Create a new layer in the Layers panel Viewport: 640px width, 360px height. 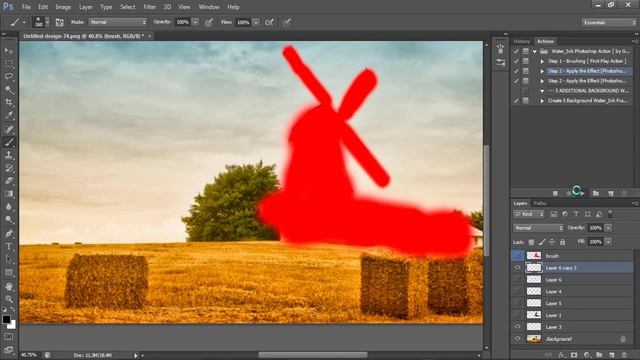611,355
